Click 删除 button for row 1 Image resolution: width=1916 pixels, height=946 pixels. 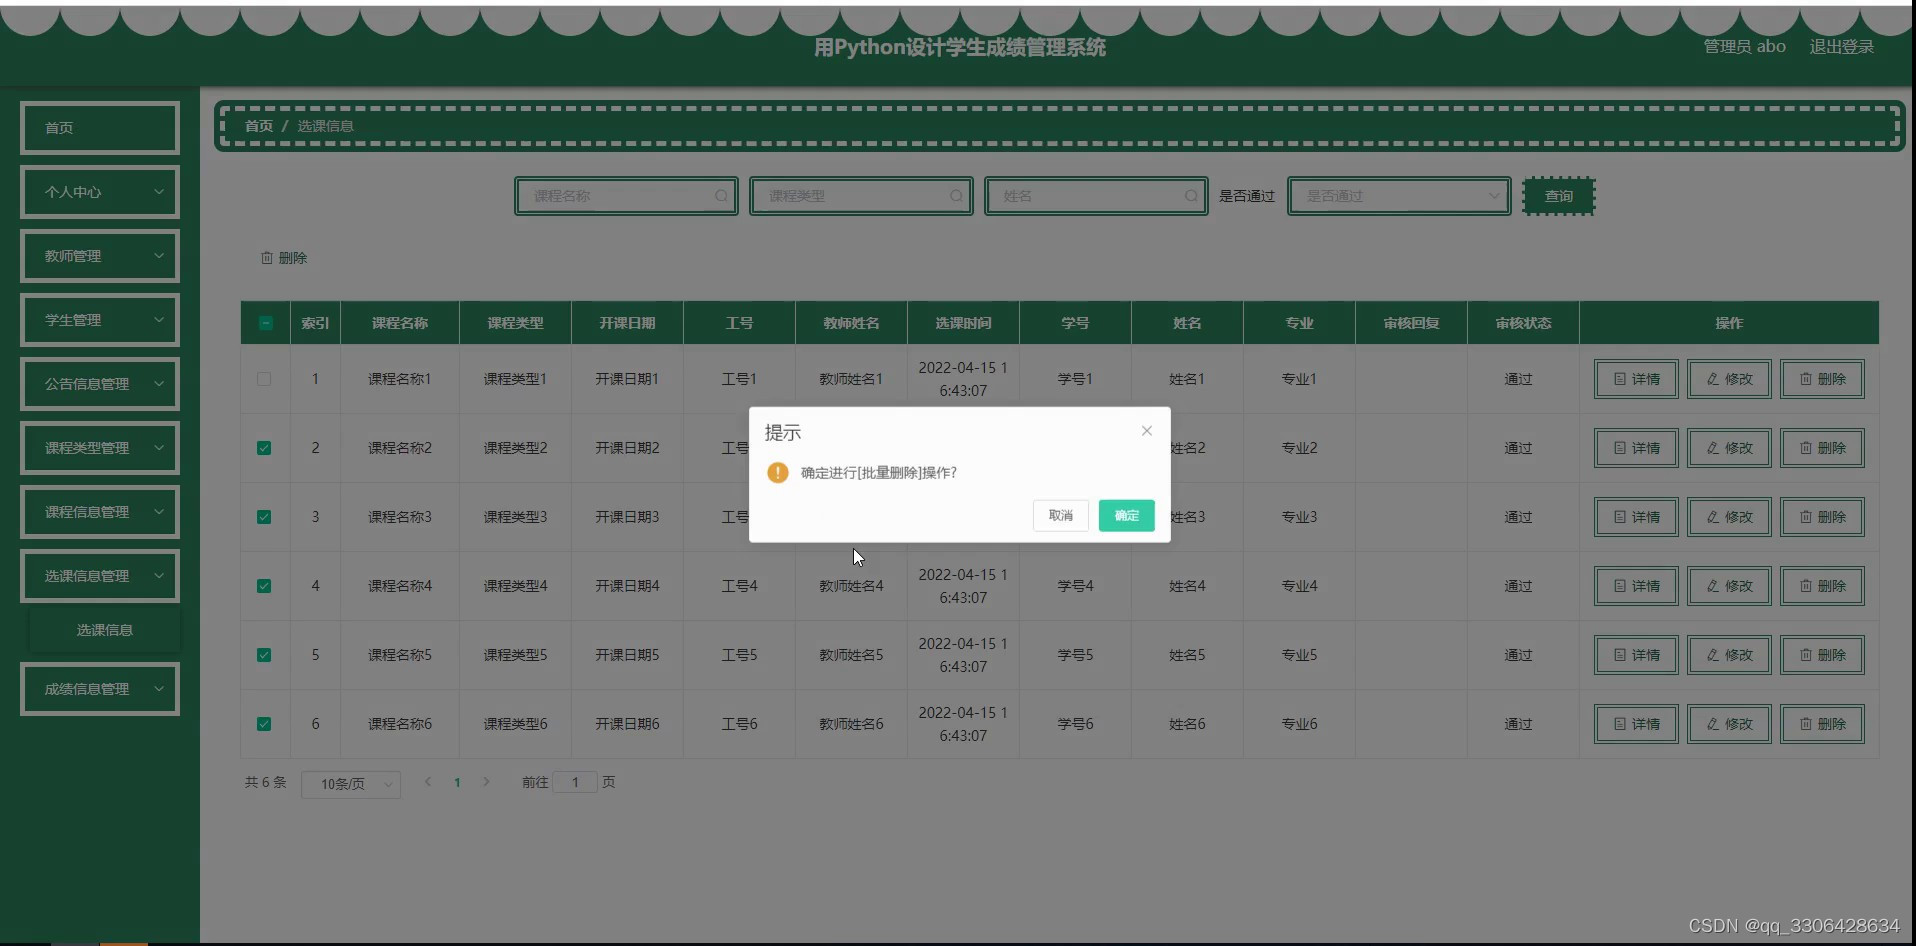pyautogui.click(x=1822, y=379)
